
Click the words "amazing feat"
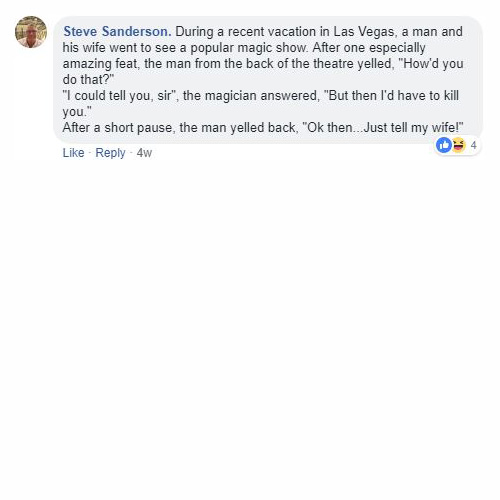point(100,64)
